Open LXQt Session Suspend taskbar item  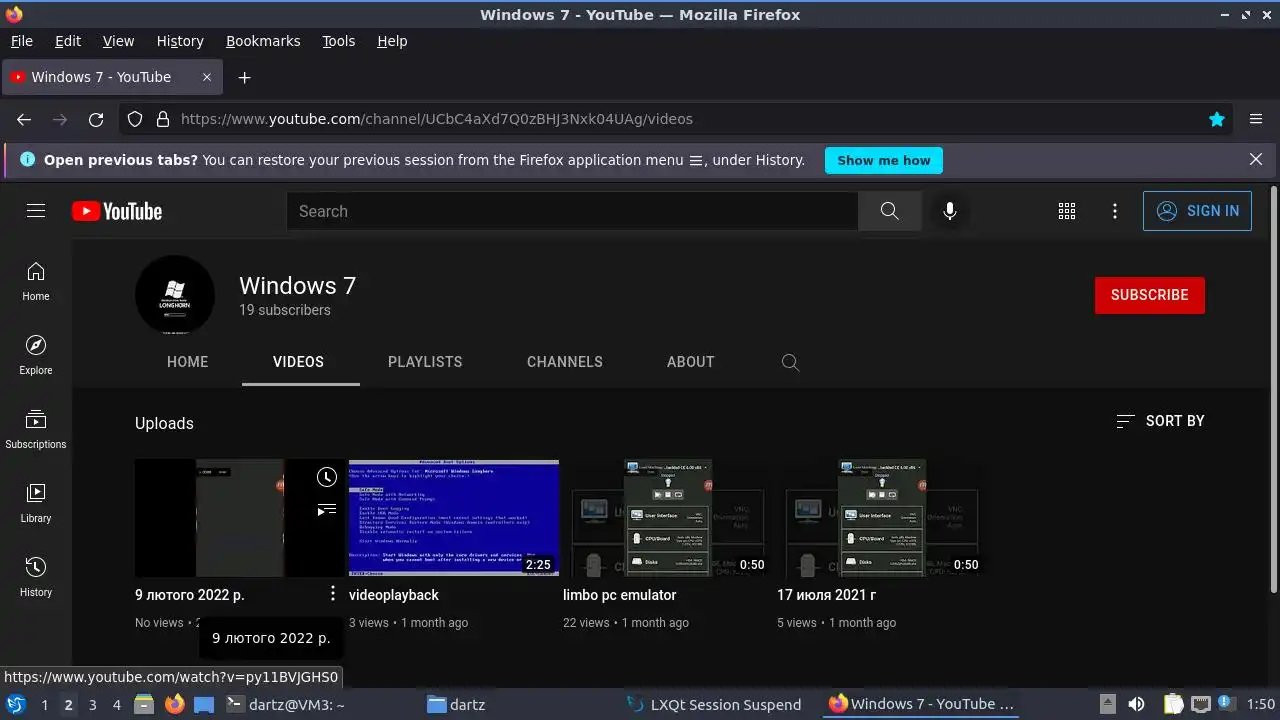pyautogui.click(x=713, y=704)
